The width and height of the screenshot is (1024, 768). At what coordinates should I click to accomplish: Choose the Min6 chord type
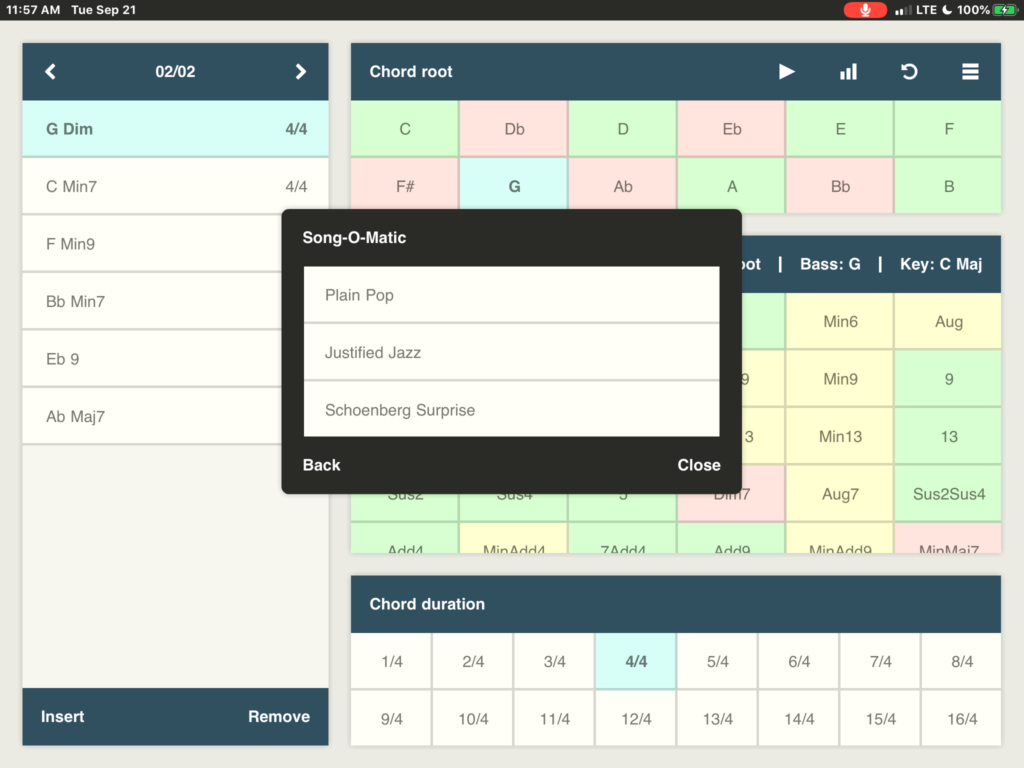pyautogui.click(x=839, y=322)
